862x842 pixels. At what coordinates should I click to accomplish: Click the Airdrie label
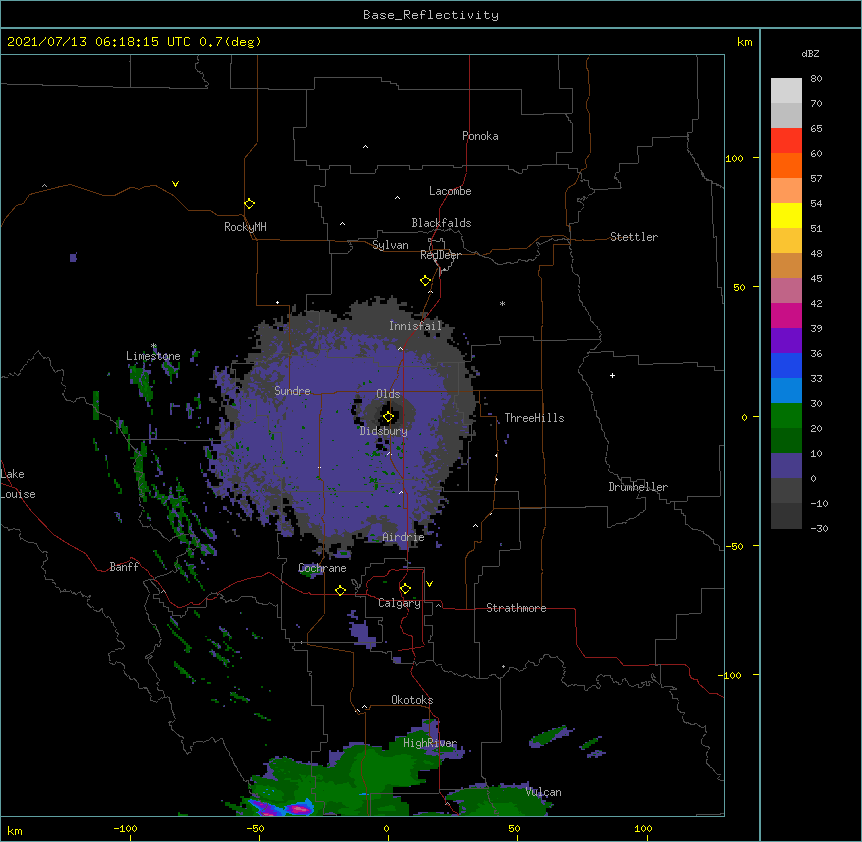(x=404, y=537)
